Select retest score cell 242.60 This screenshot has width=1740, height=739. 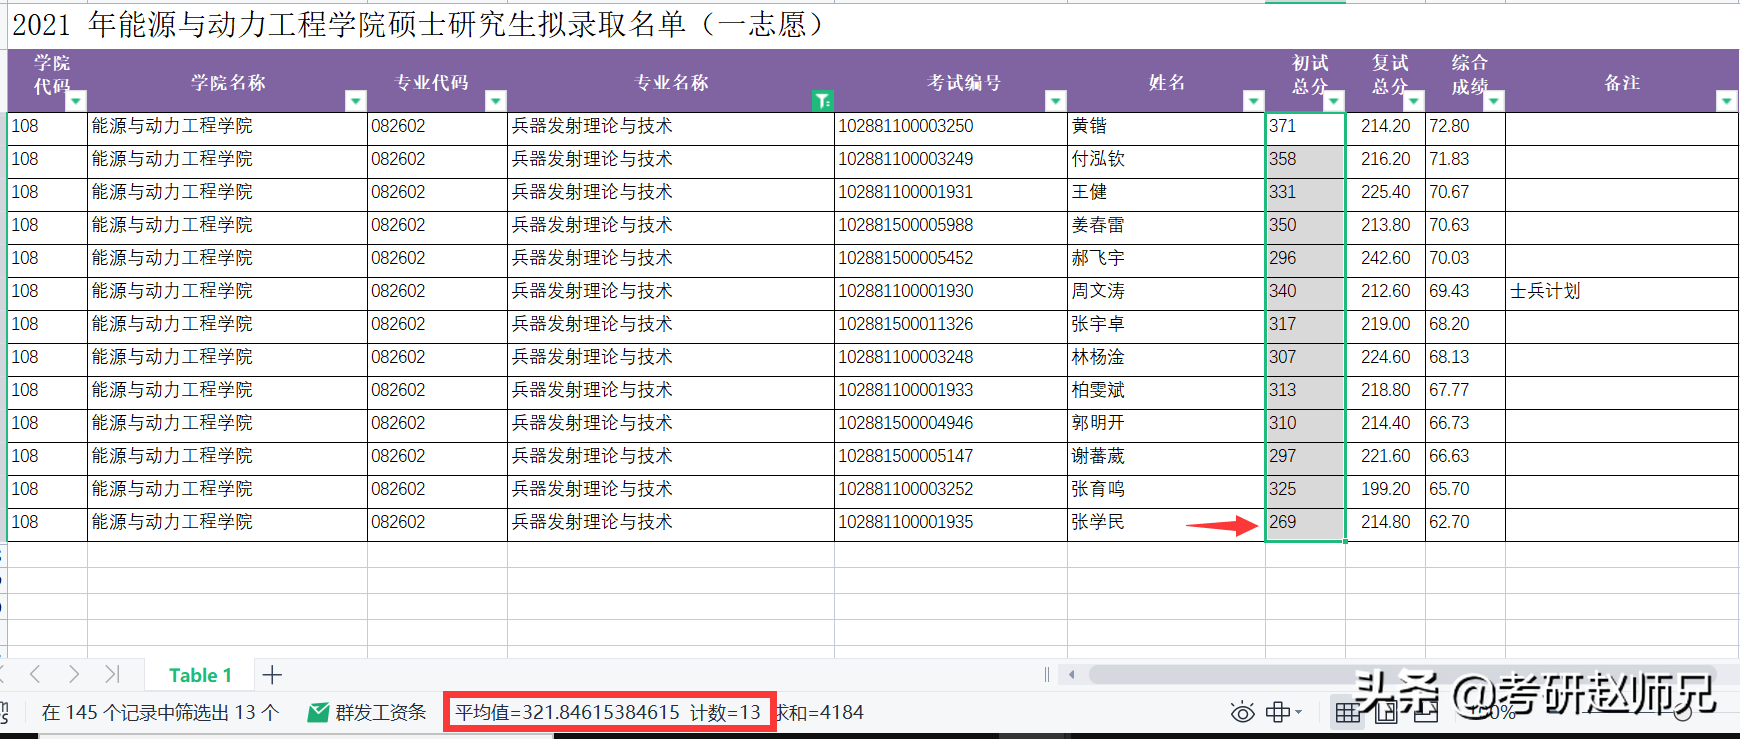(x=1385, y=258)
